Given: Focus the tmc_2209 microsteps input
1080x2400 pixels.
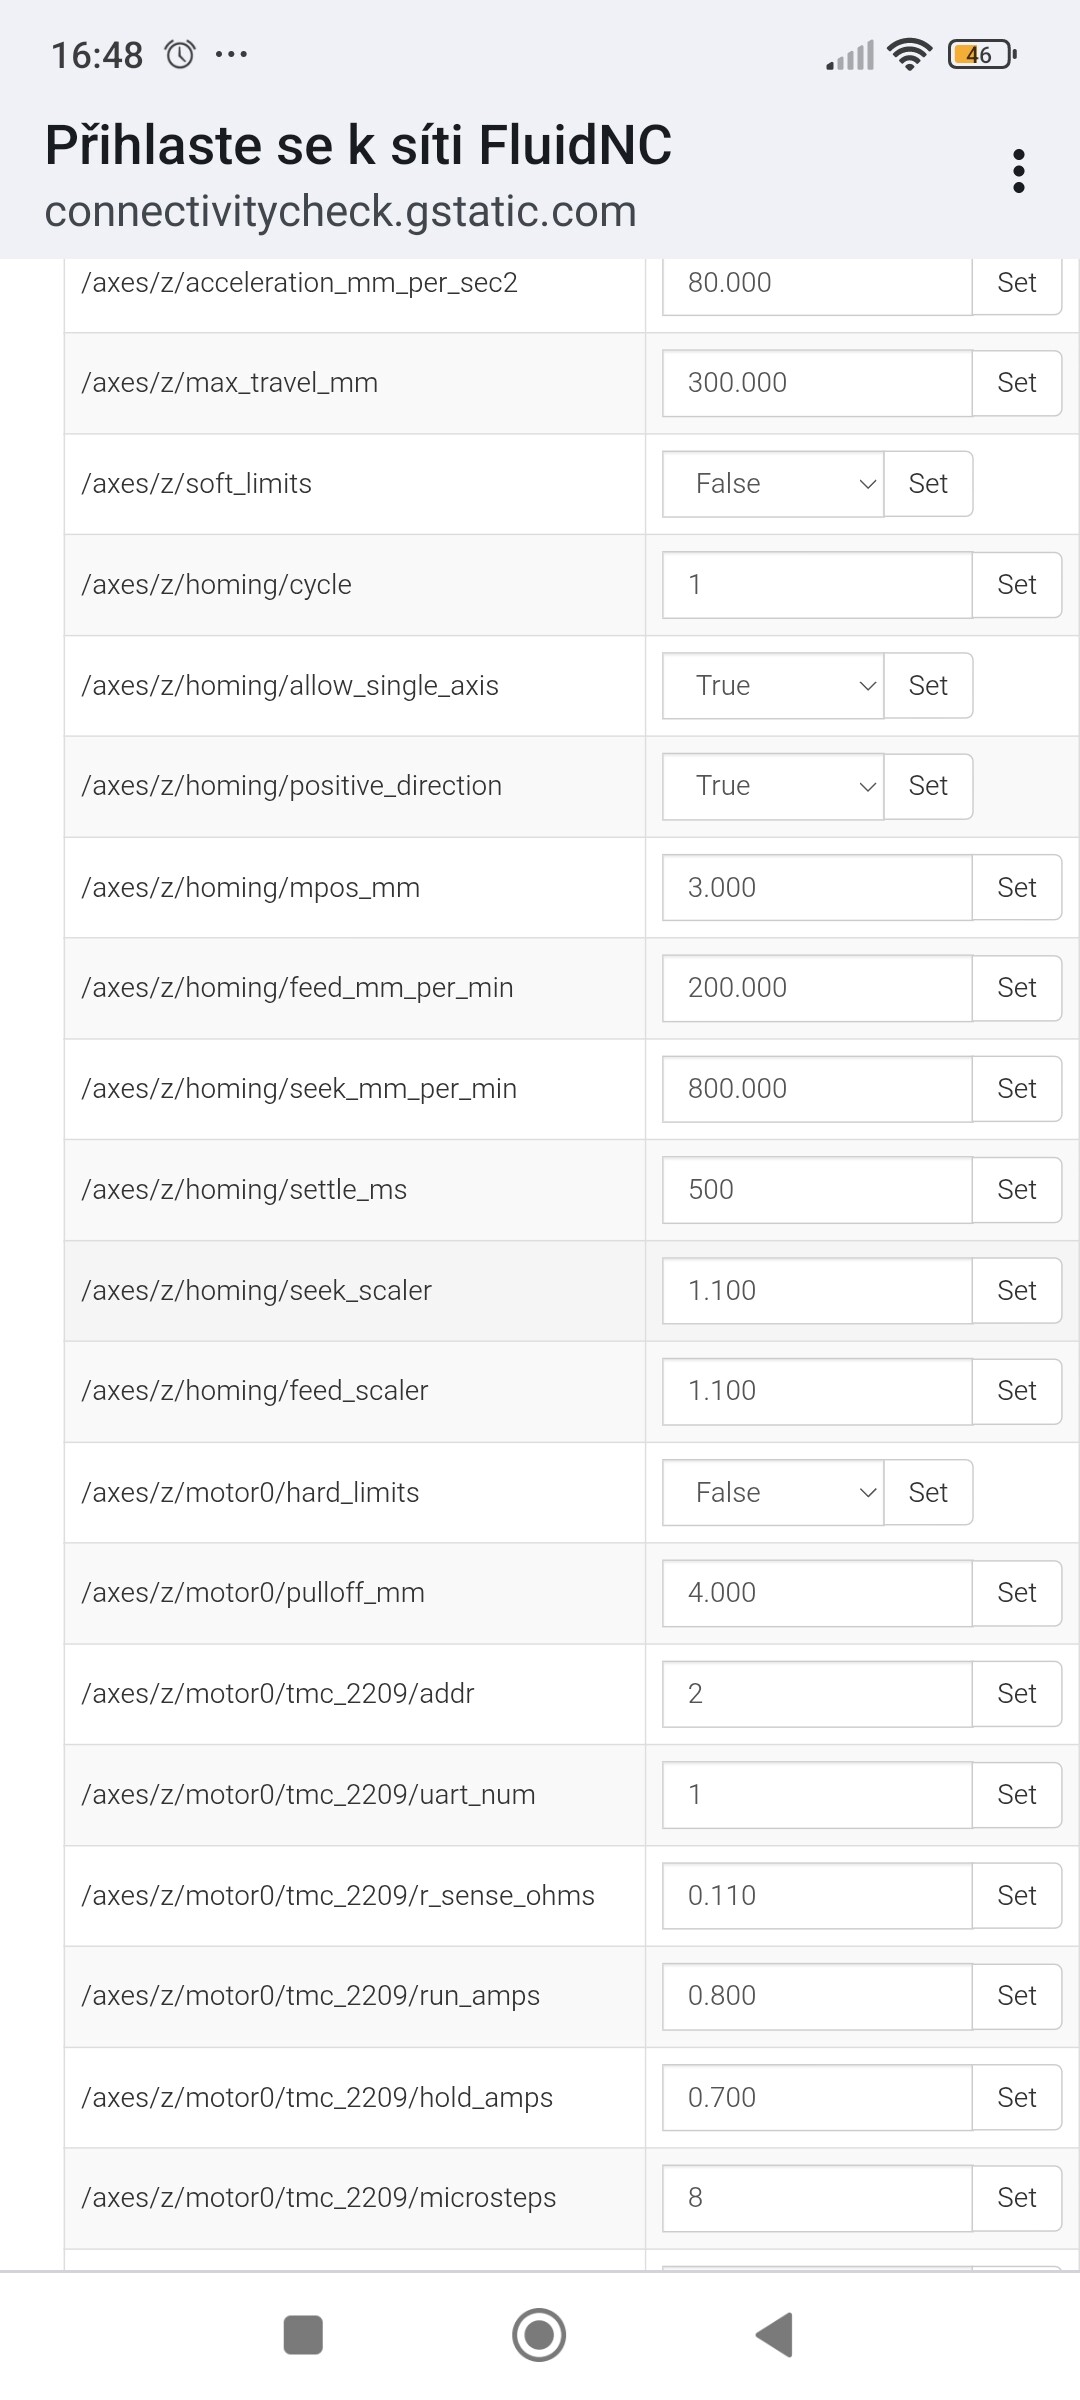Looking at the screenshot, I should pyautogui.click(x=817, y=2197).
